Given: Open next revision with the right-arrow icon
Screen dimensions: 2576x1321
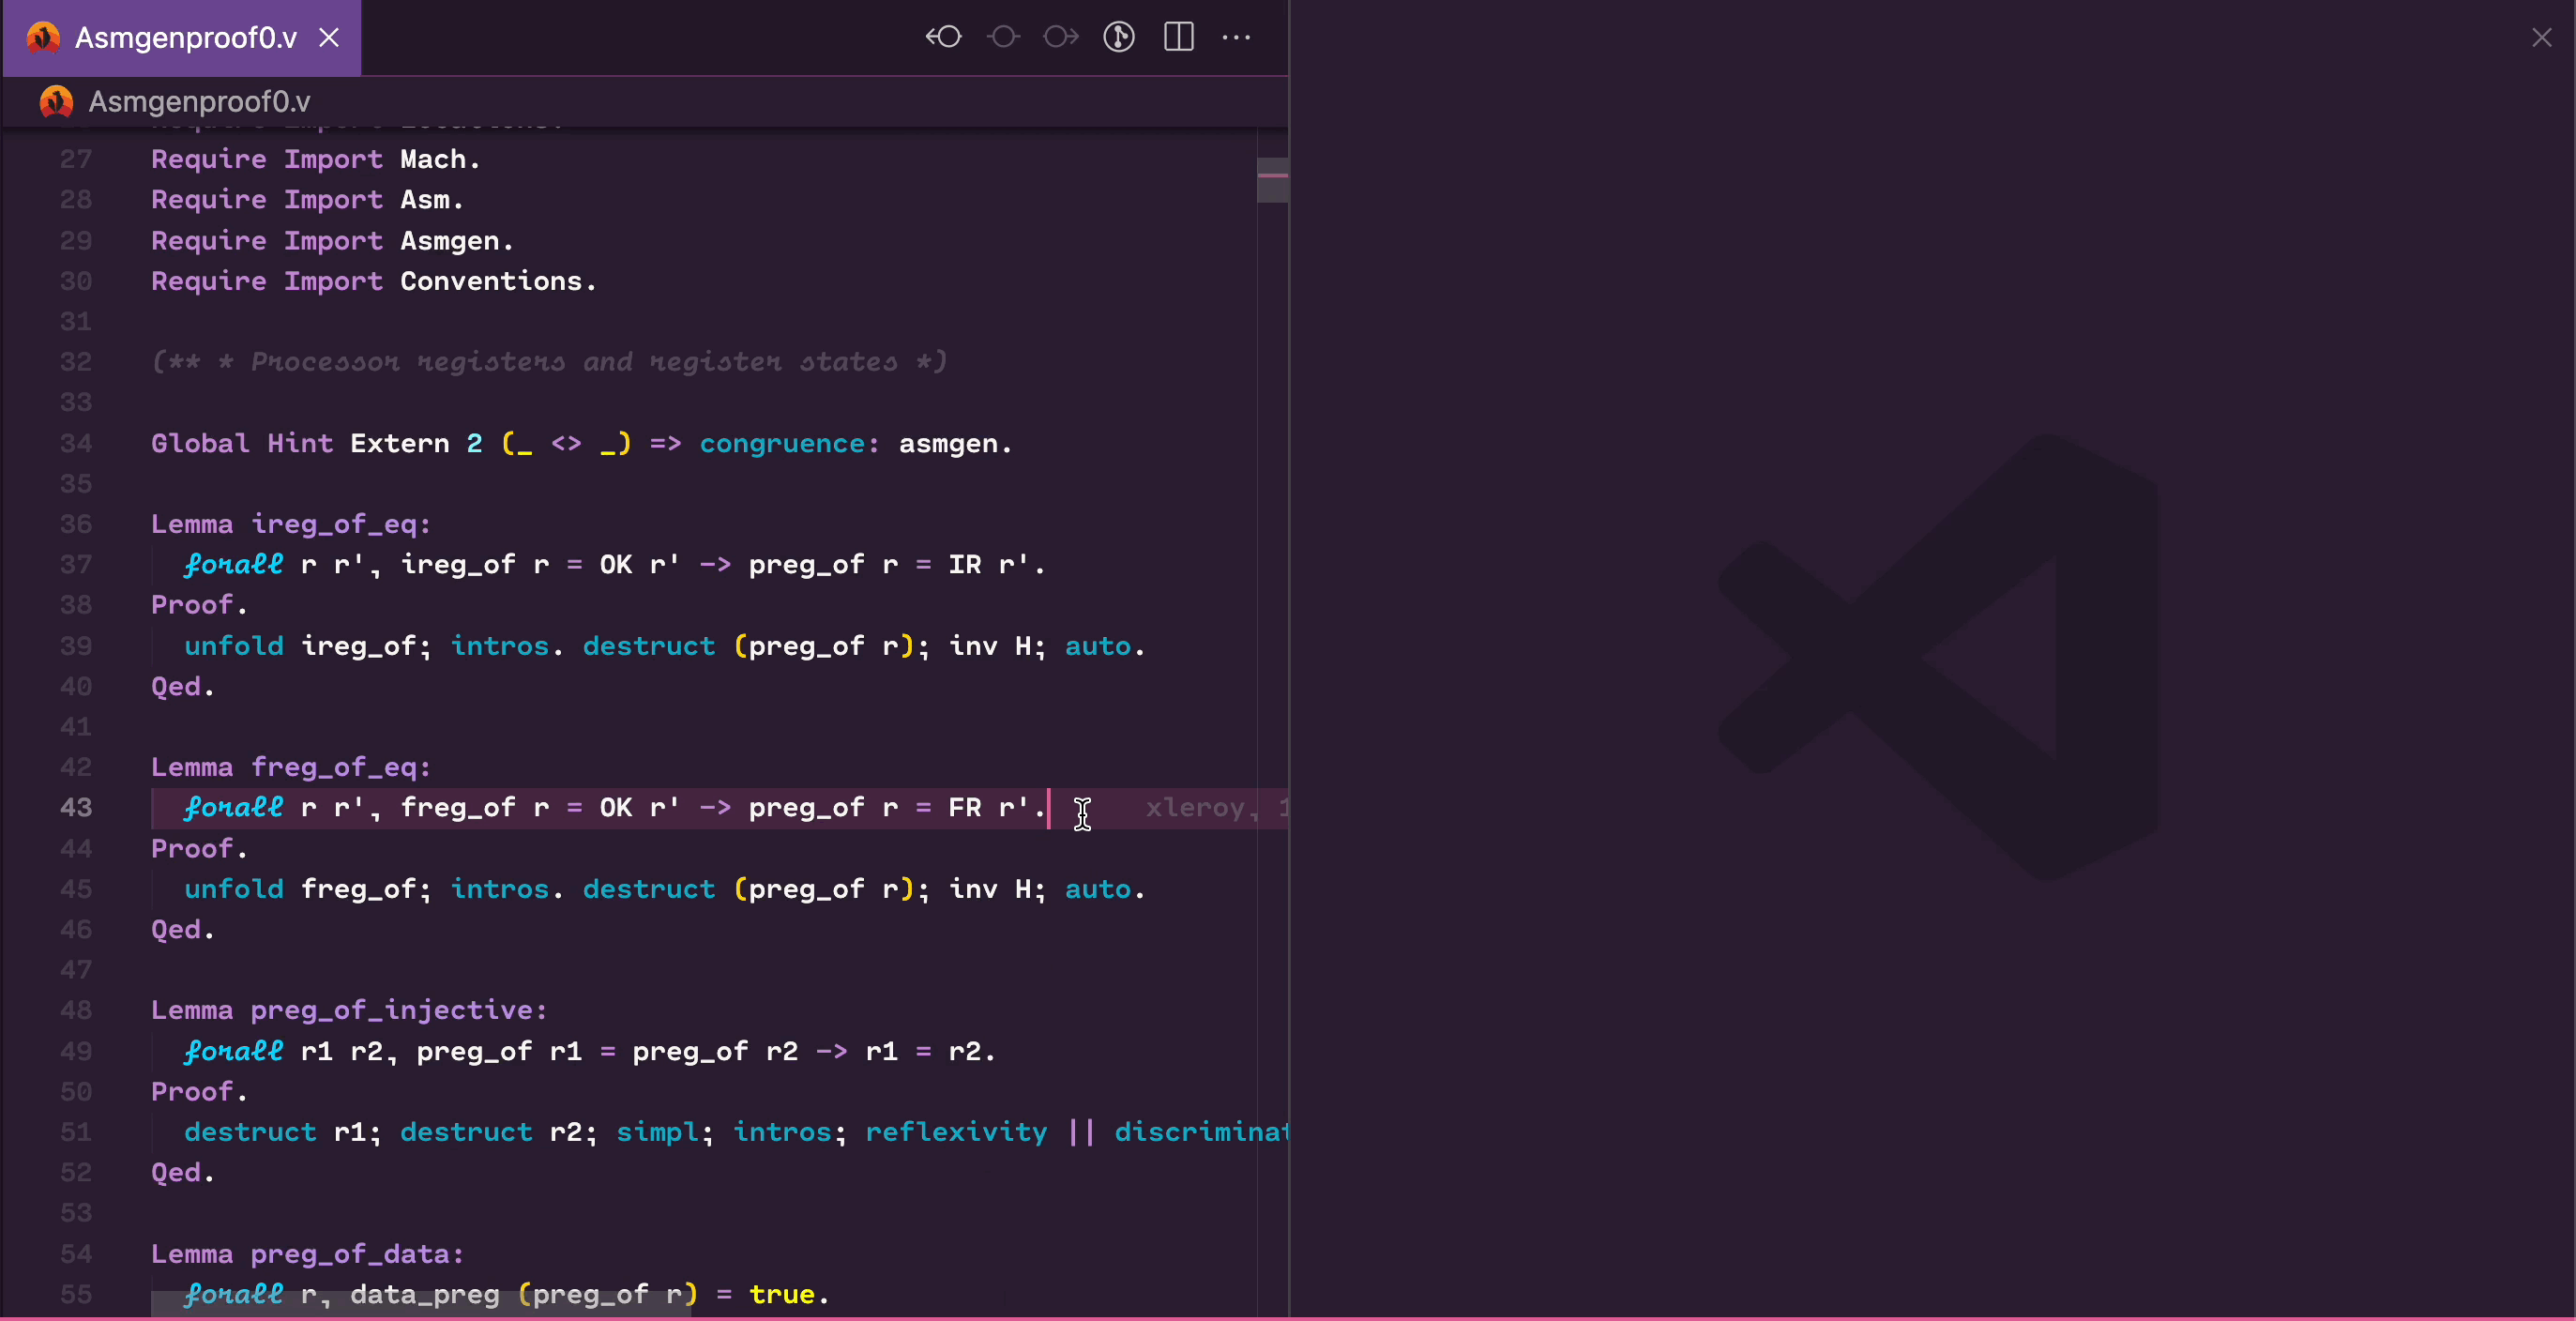Looking at the screenshot, I should click(x=1060, y=37).
